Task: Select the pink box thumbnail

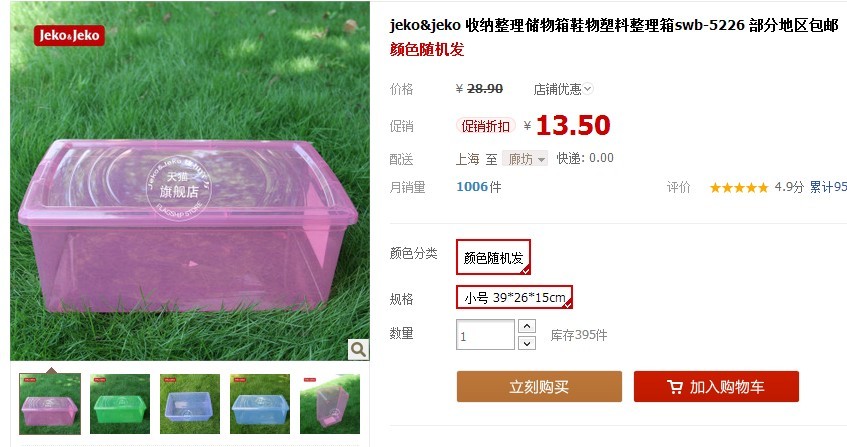Action: 50,404
